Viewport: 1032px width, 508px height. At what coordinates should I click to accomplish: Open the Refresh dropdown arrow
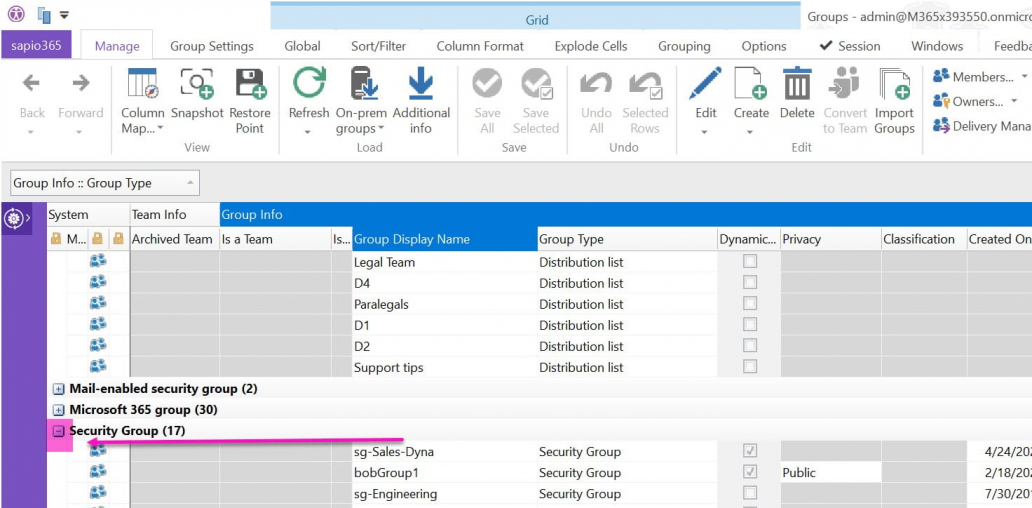point(309,132)
